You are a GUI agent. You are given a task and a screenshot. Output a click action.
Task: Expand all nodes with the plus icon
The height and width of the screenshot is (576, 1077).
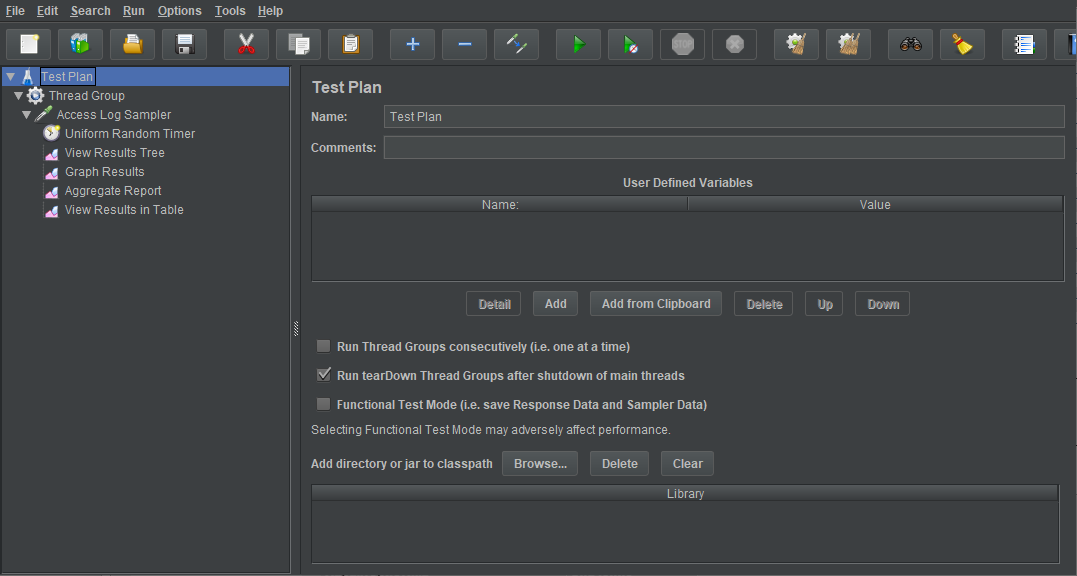pyautogui.click(x=412, y=45)
